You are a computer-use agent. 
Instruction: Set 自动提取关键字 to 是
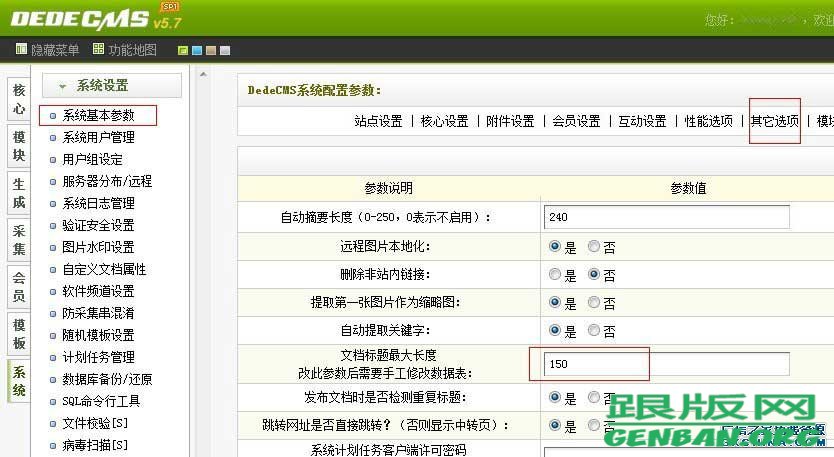click(555, 330)
